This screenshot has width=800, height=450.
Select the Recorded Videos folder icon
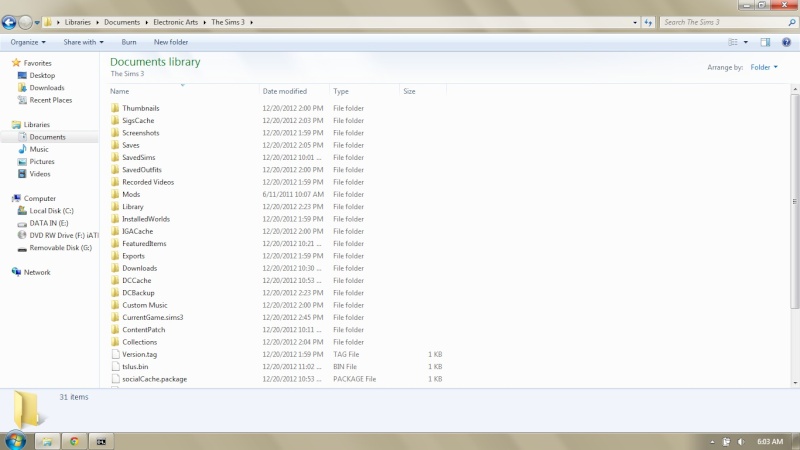click(x=115, y=182)
